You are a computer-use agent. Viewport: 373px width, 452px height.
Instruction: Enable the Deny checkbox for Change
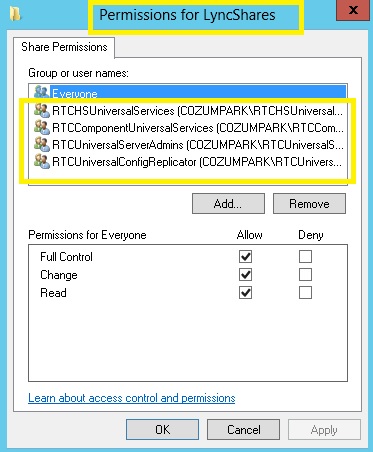pos(305,275)
